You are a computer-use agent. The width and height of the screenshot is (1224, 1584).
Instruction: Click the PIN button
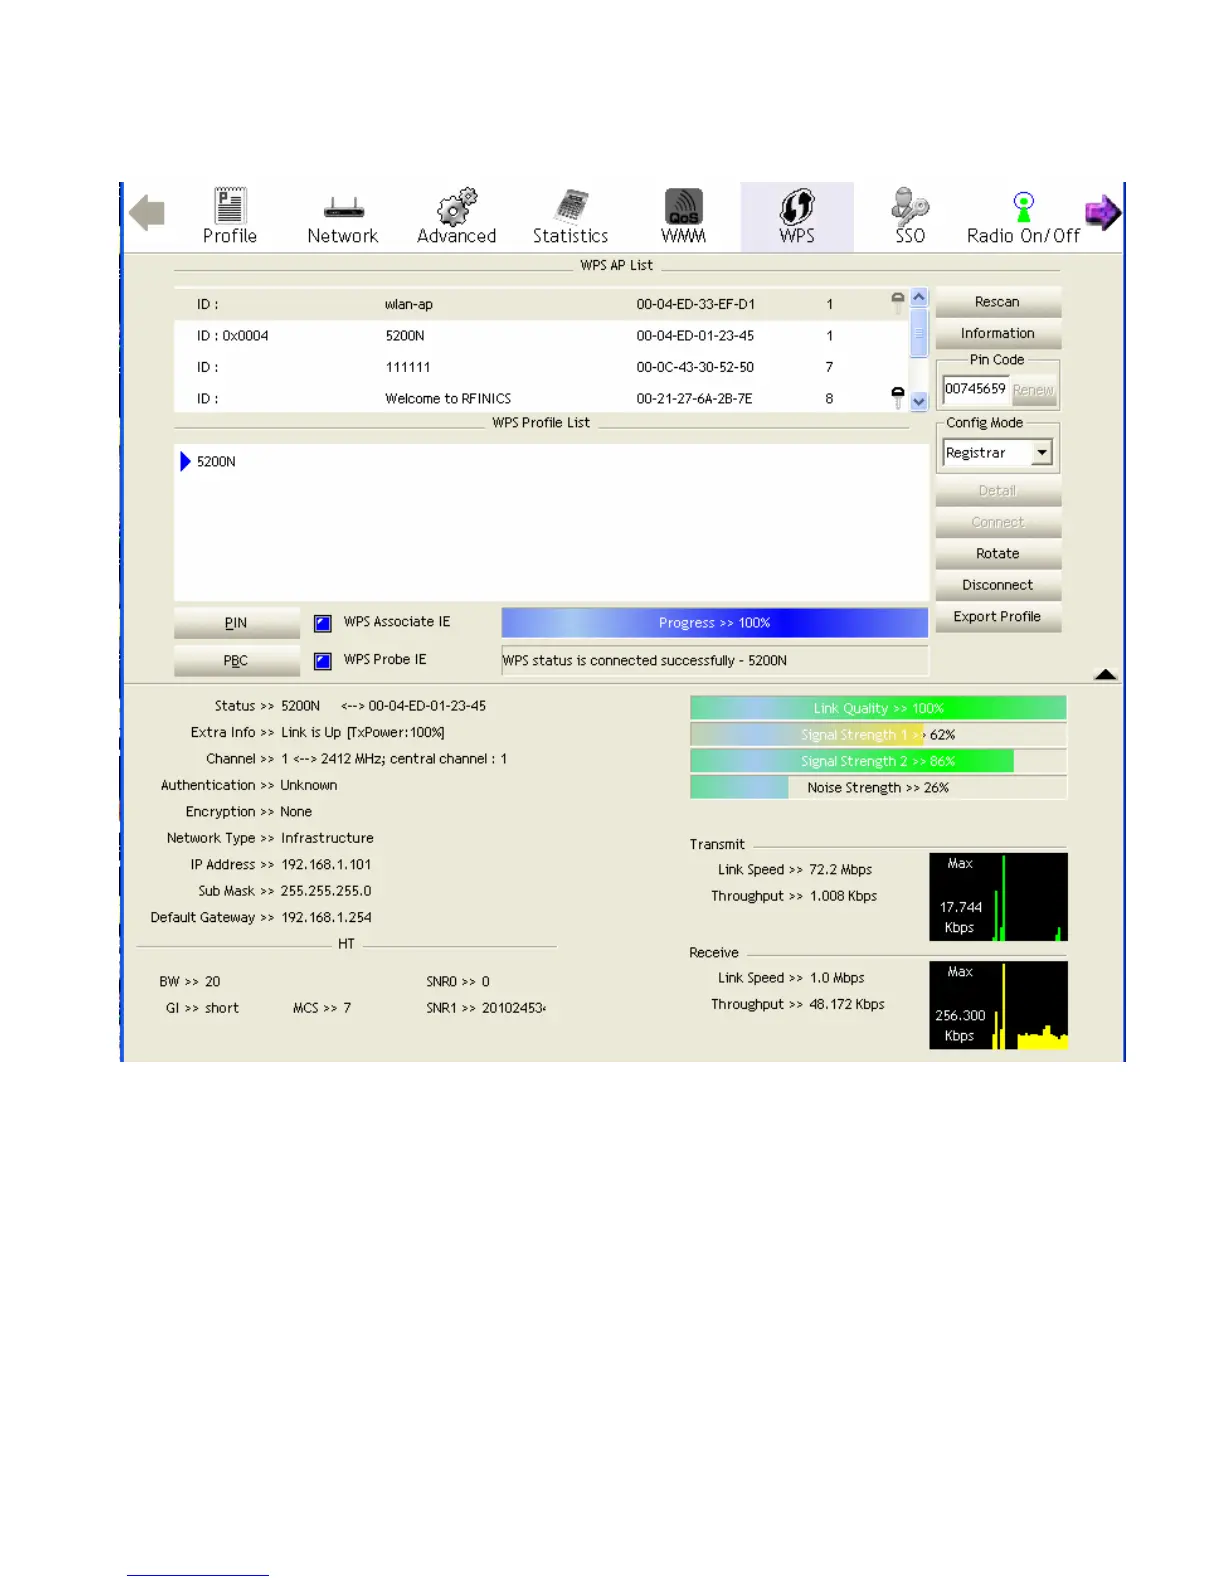pyautogui.click(x=236, y=623)
